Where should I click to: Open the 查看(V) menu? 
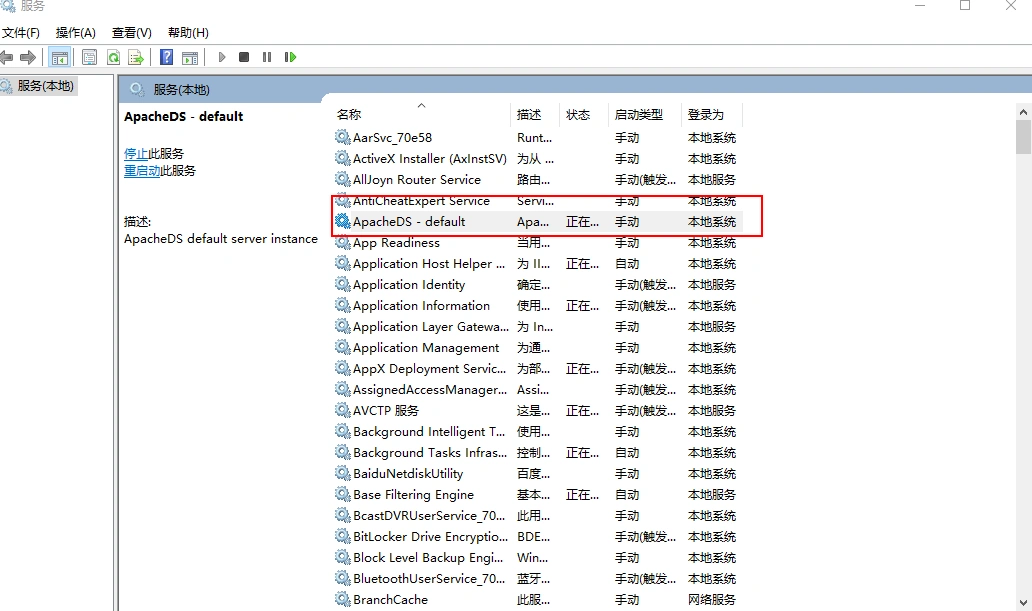(x=132, y=33)
